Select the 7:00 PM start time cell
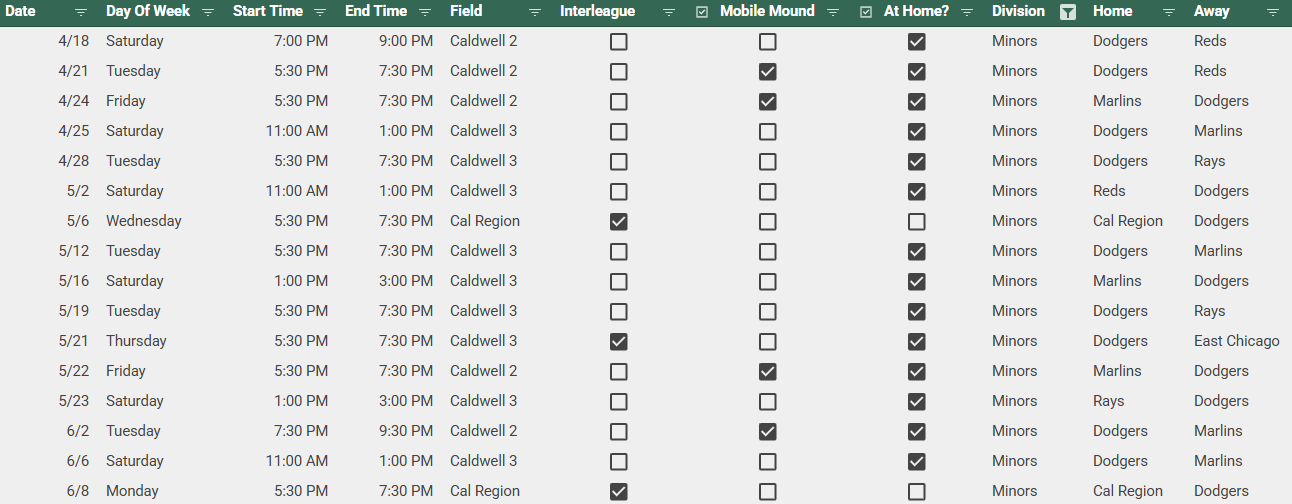 tap(302, 41)
